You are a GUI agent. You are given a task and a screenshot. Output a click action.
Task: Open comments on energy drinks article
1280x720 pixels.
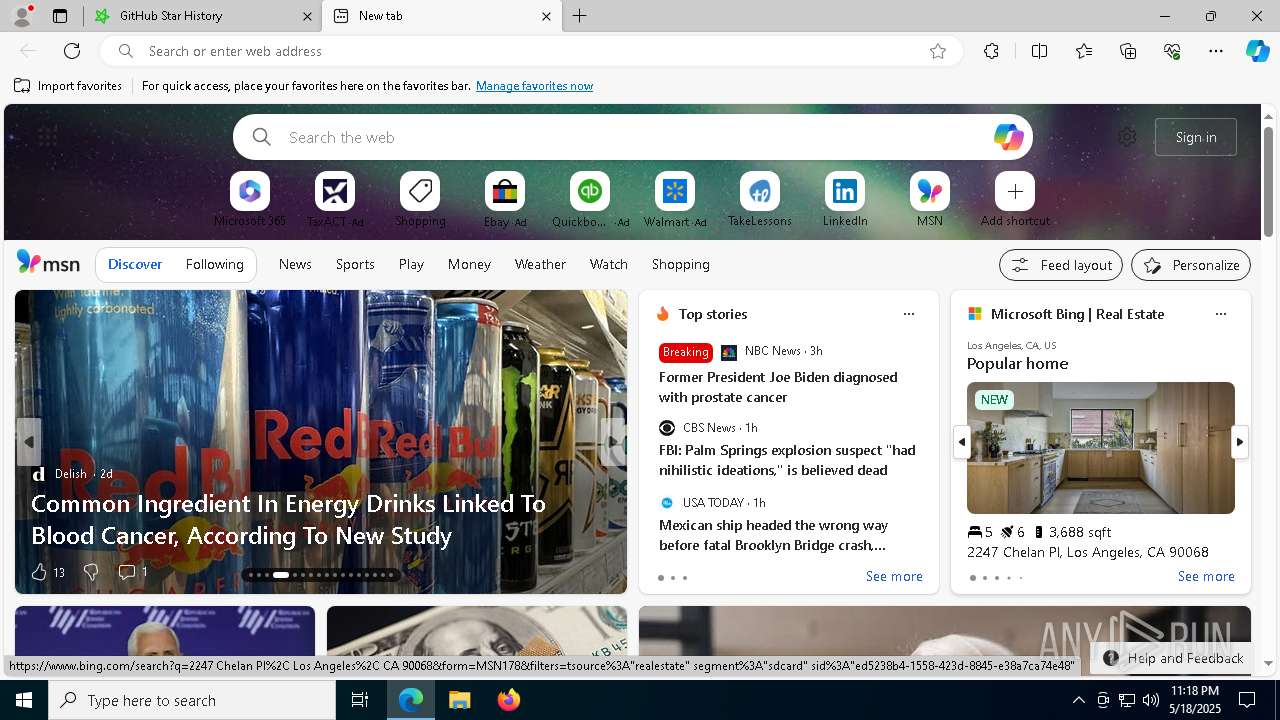[x=132, y=572]
